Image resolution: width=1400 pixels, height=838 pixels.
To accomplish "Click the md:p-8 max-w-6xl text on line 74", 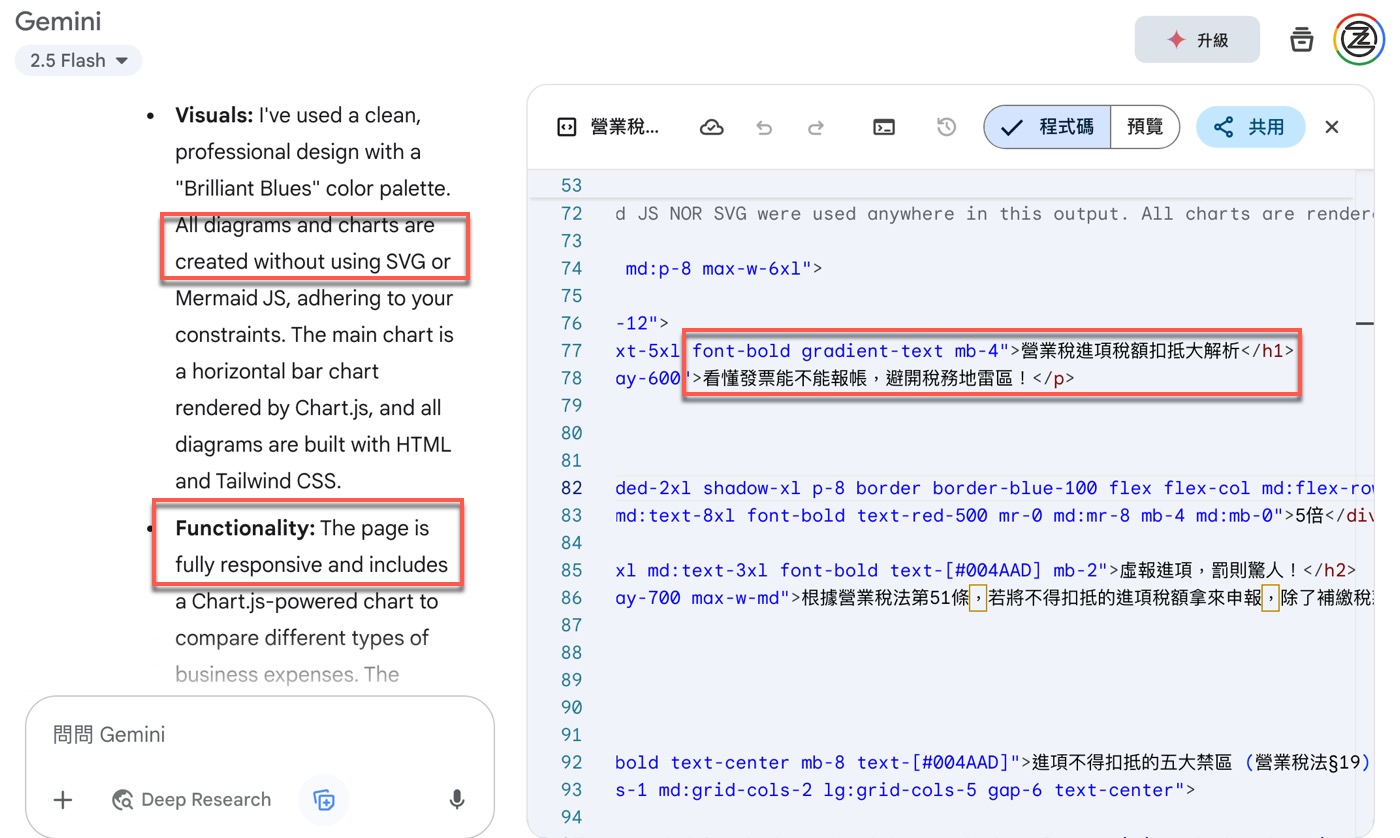I will click(x=719, y=268).
